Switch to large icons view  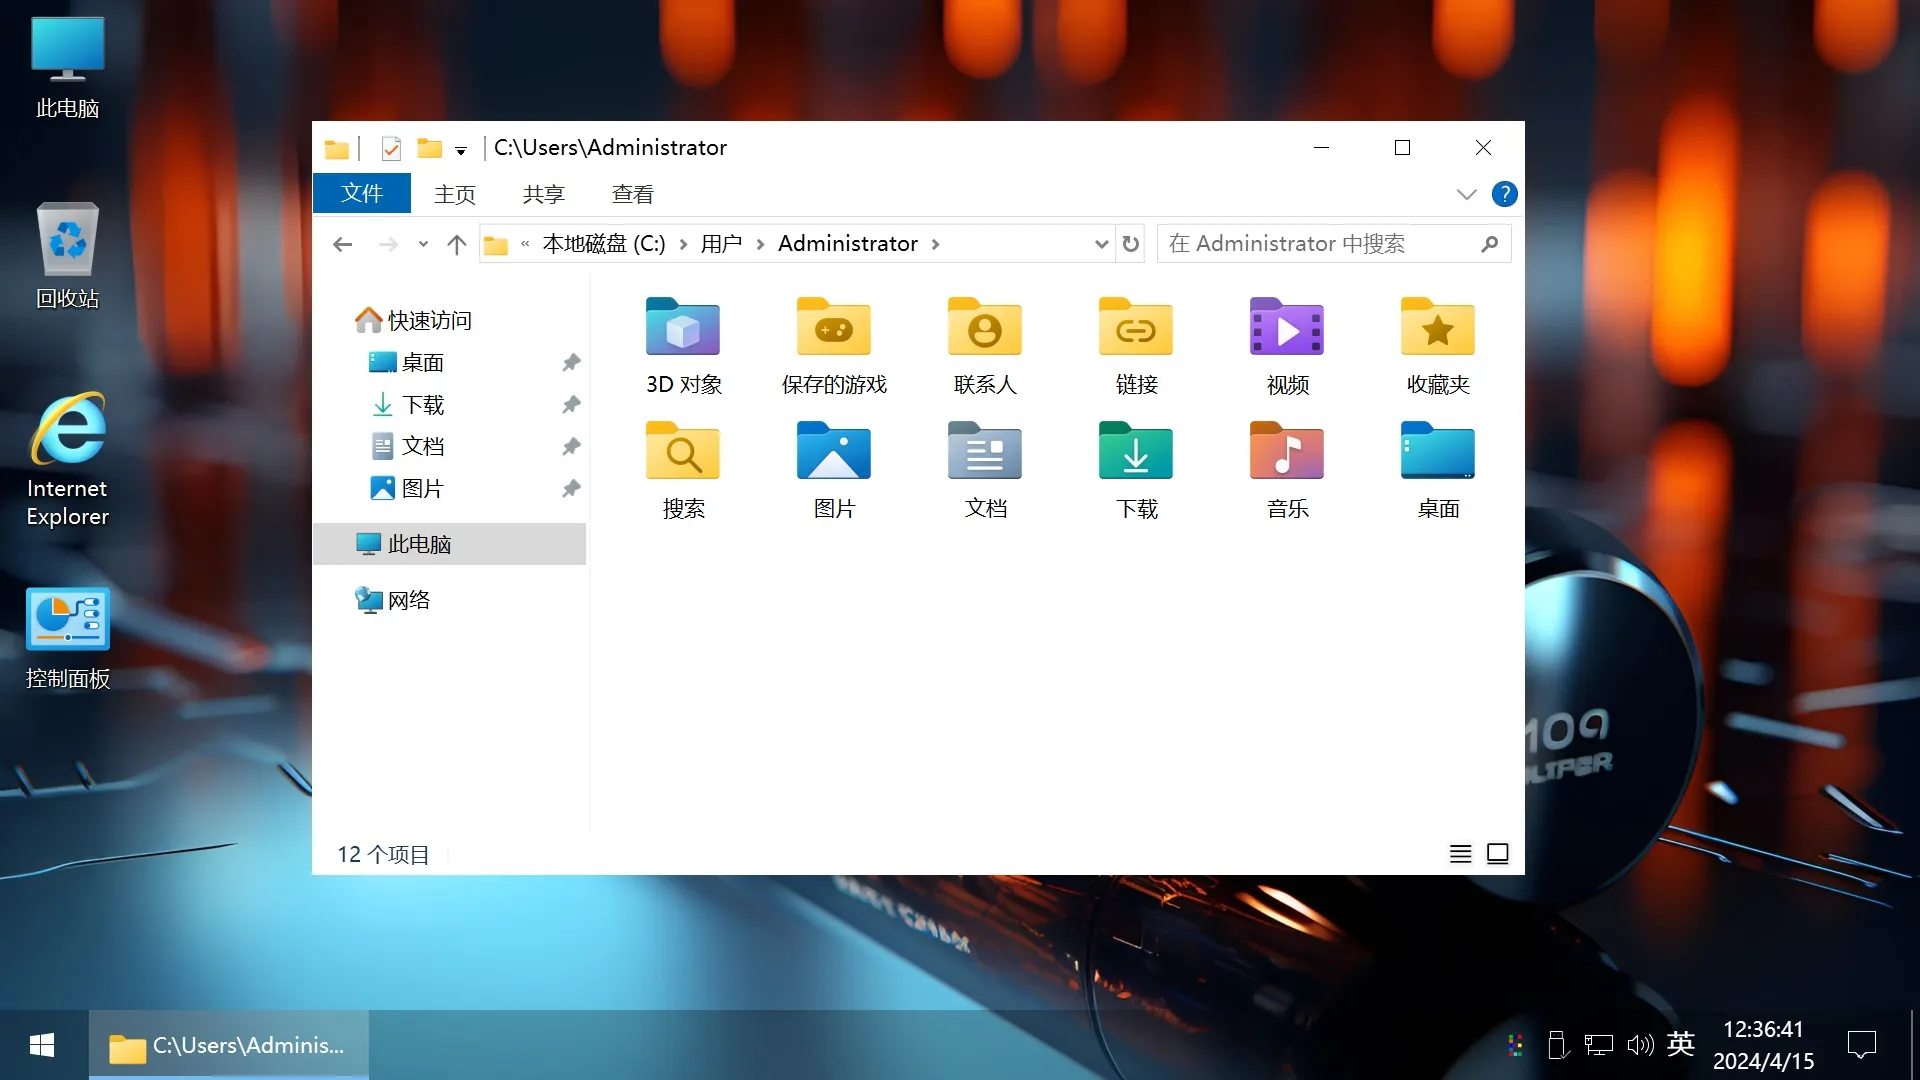pyautogui.click(x=1497, y=853)
